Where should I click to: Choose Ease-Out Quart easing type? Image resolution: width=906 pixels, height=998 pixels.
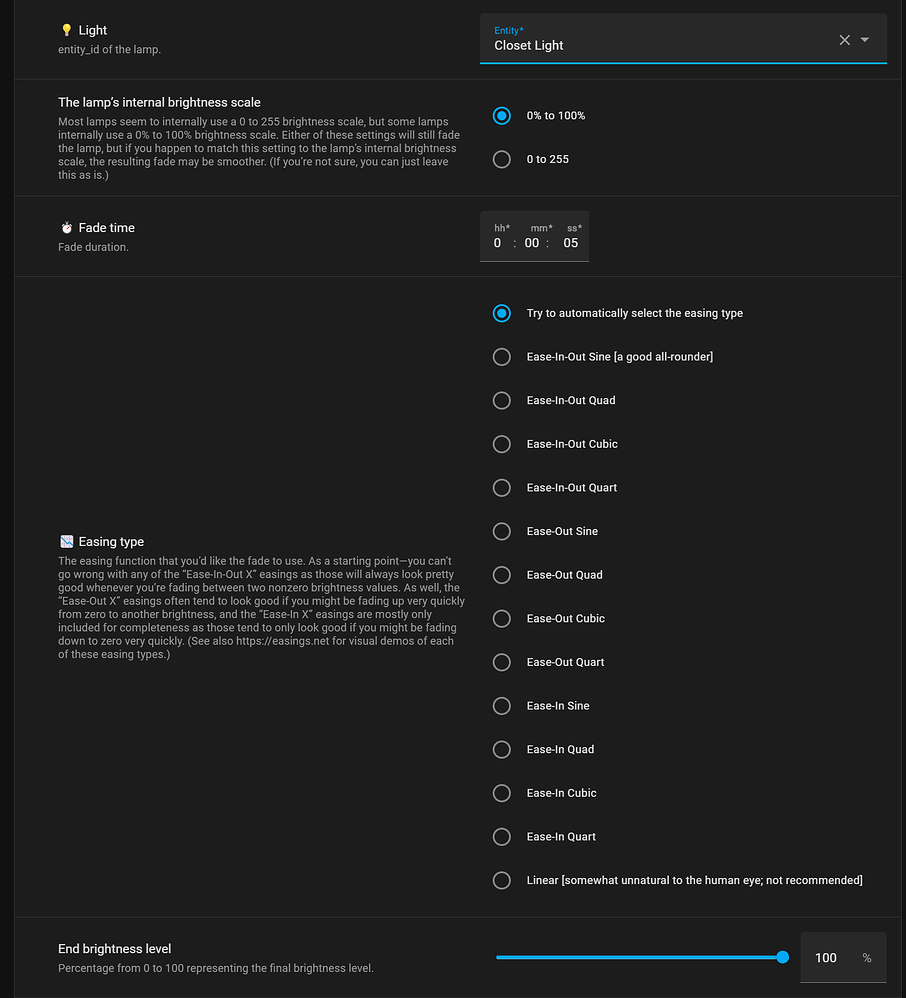(x=502, y=662)
